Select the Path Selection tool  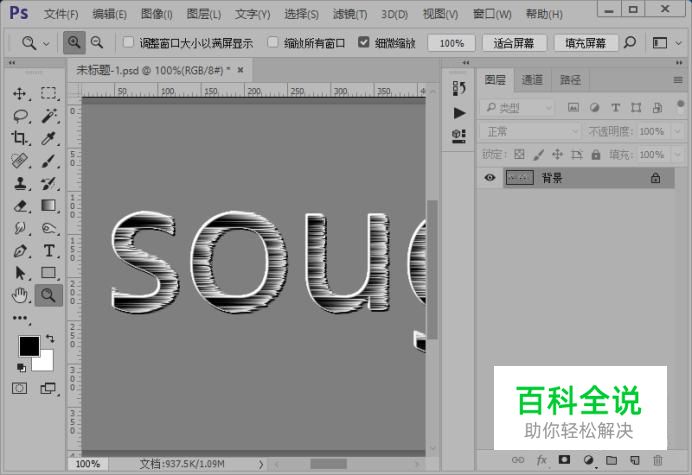click(19, 273)
